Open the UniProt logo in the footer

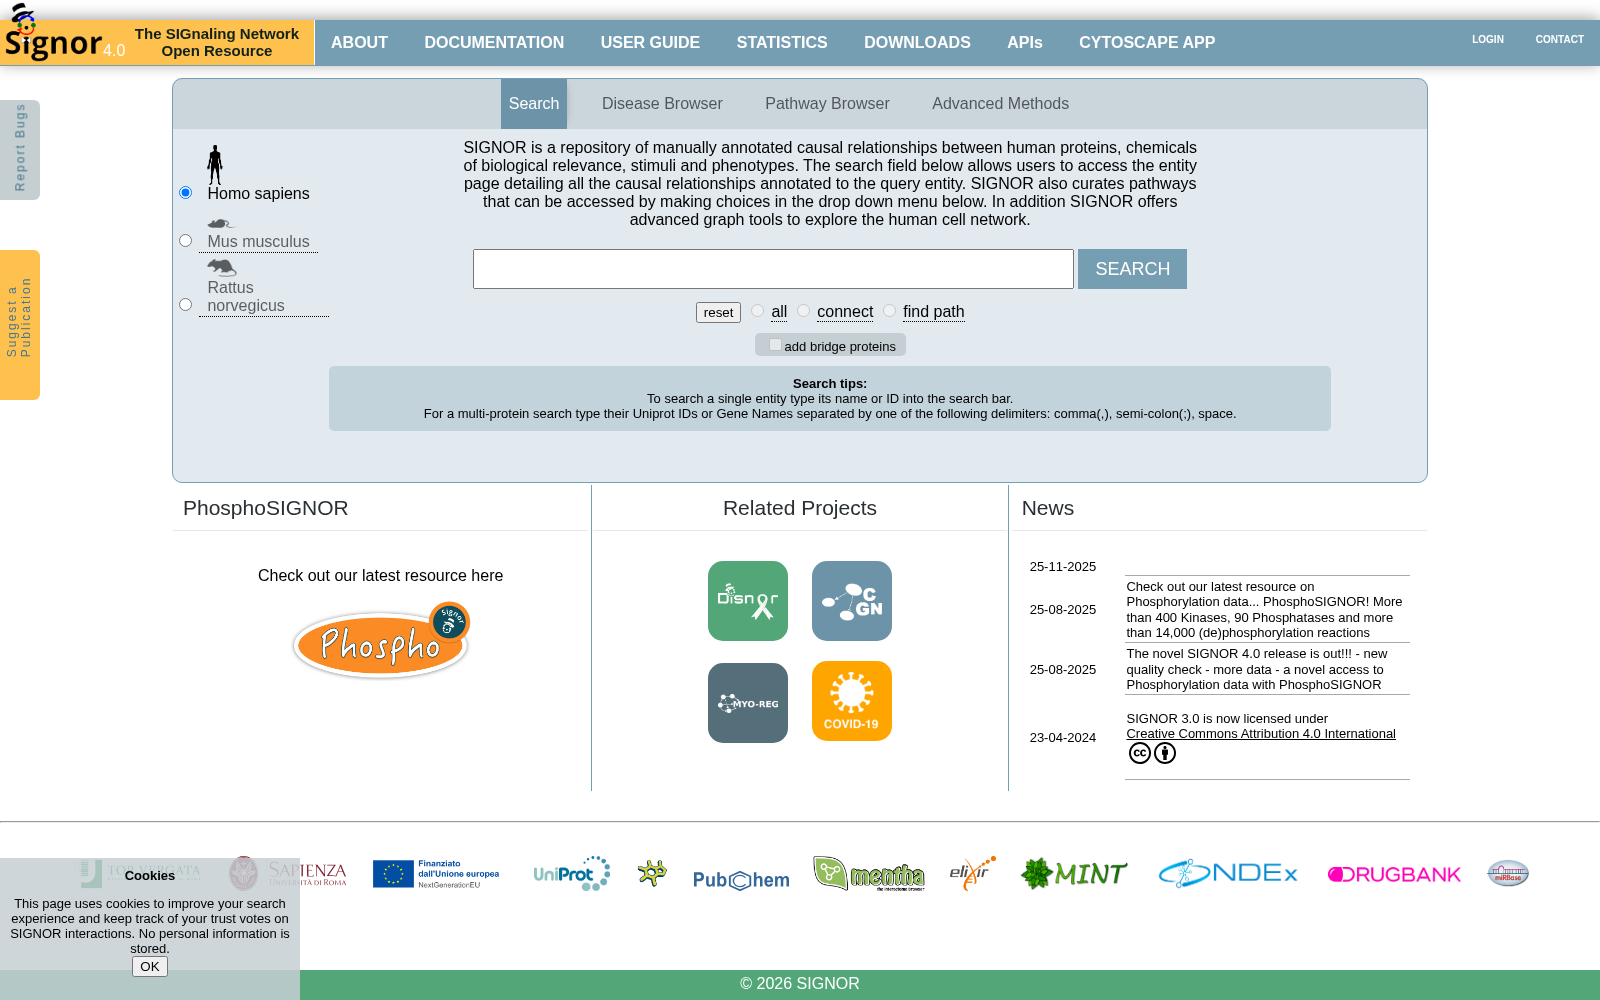(571, 873)
